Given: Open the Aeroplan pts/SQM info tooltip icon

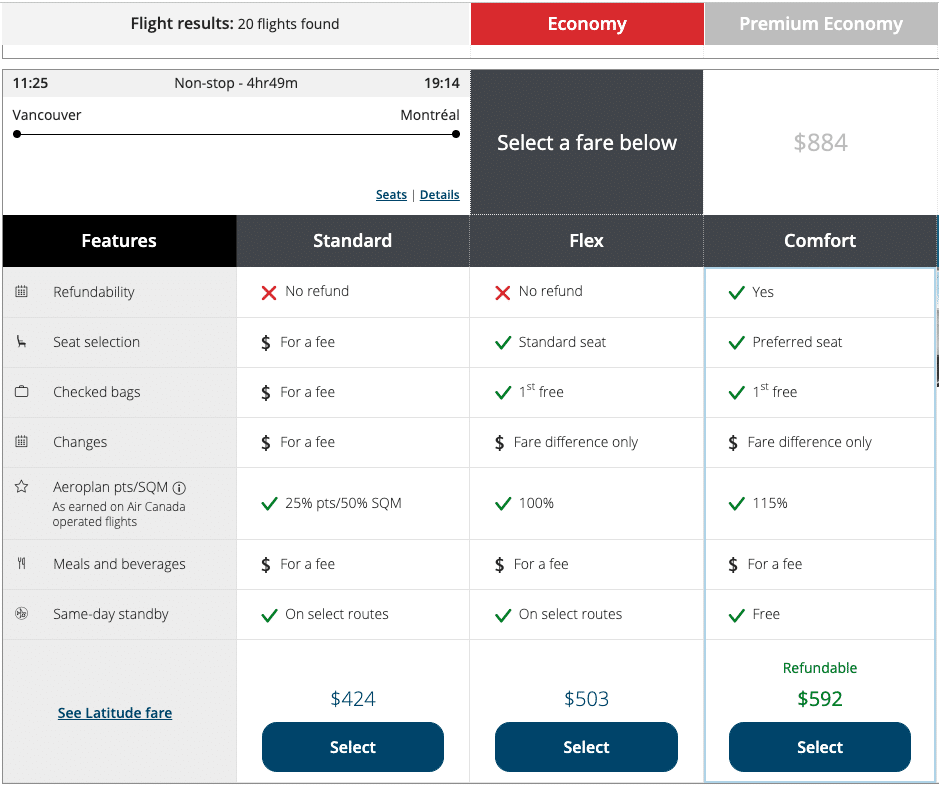Looking at the screenshot, I should pyautogui.click(x=180, y=488).
